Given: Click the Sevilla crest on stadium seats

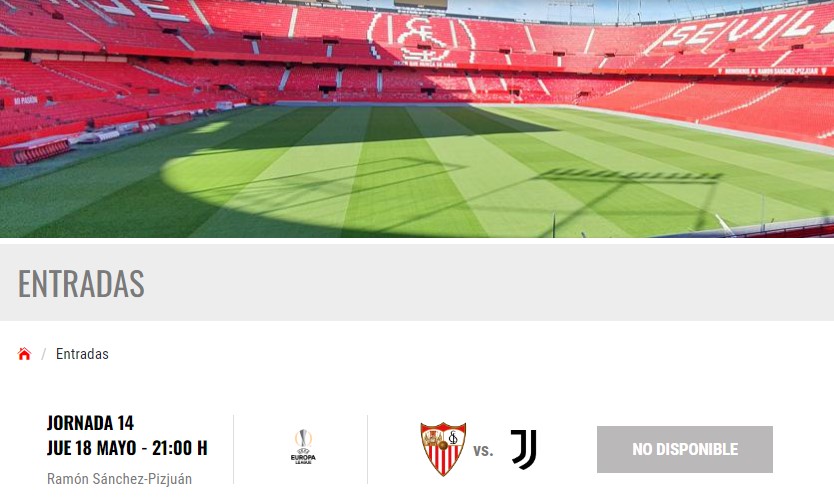Looking at the screenshot, I should [422, 36].
